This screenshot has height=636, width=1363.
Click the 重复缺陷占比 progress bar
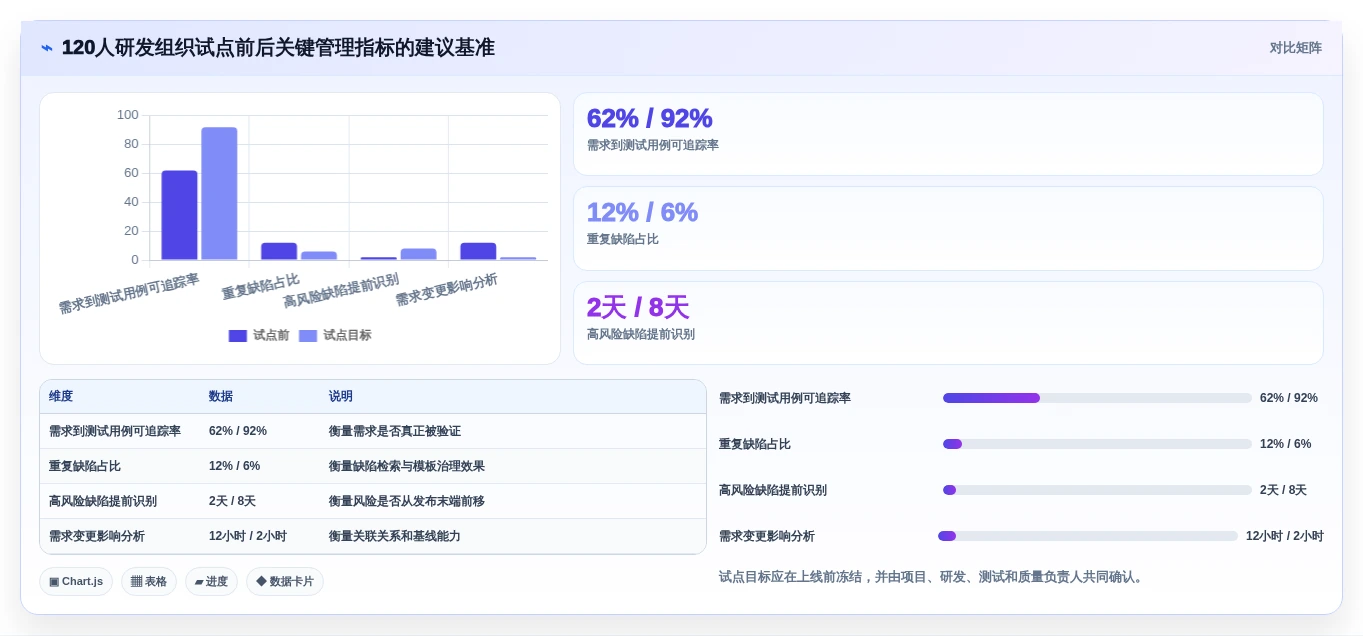[x=1097, y=444]
